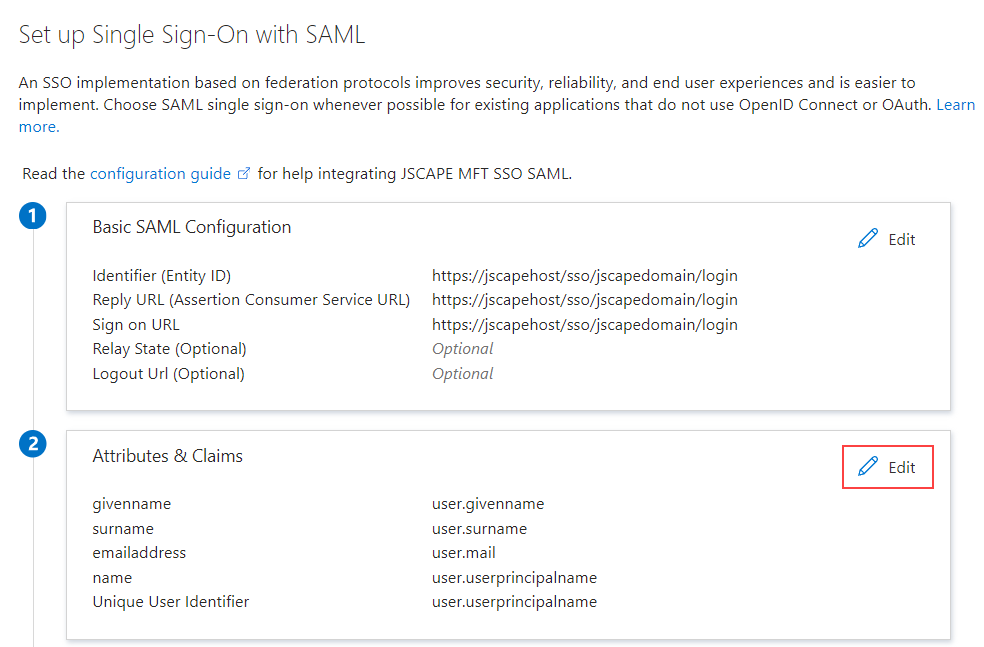Open the configuration guide link
The image size is (984, 647).
160,173
